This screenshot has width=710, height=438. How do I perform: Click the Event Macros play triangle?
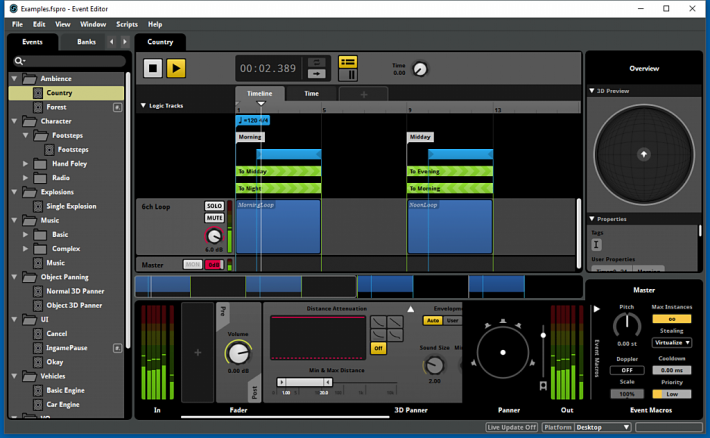[597, 309]
